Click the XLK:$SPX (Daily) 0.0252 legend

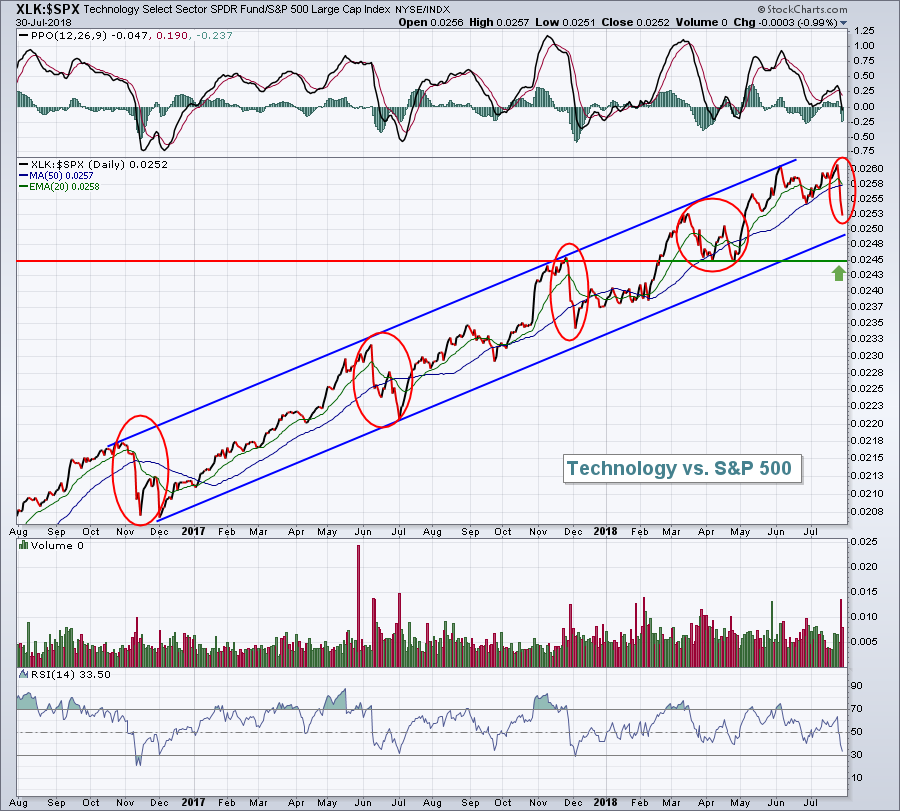99,165
